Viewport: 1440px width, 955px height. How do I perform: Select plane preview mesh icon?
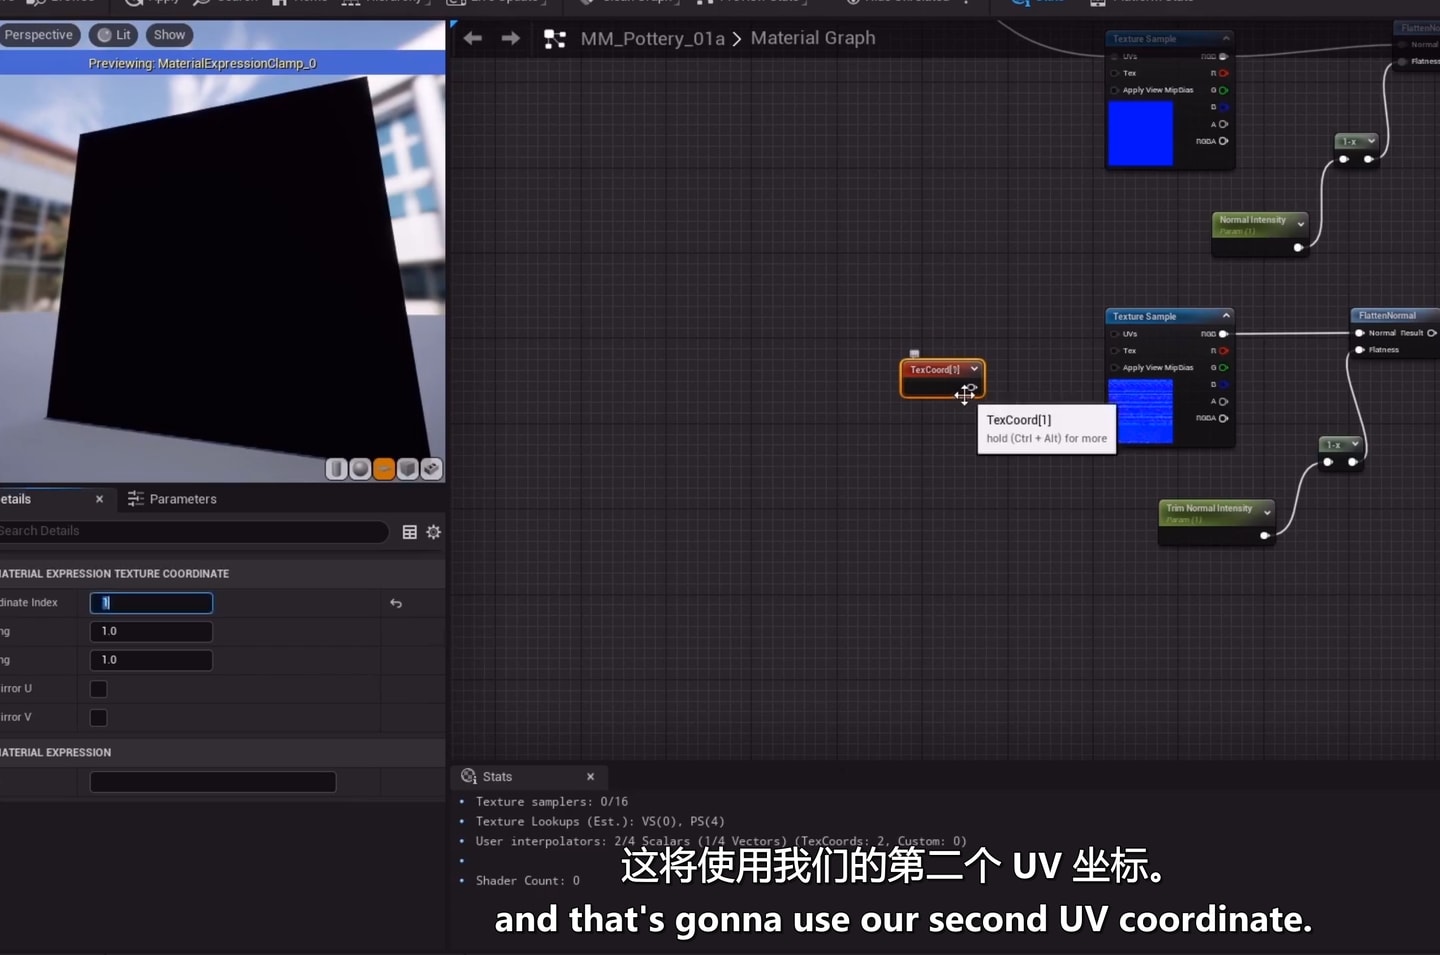pyautogui.click(x=384, y=468)
